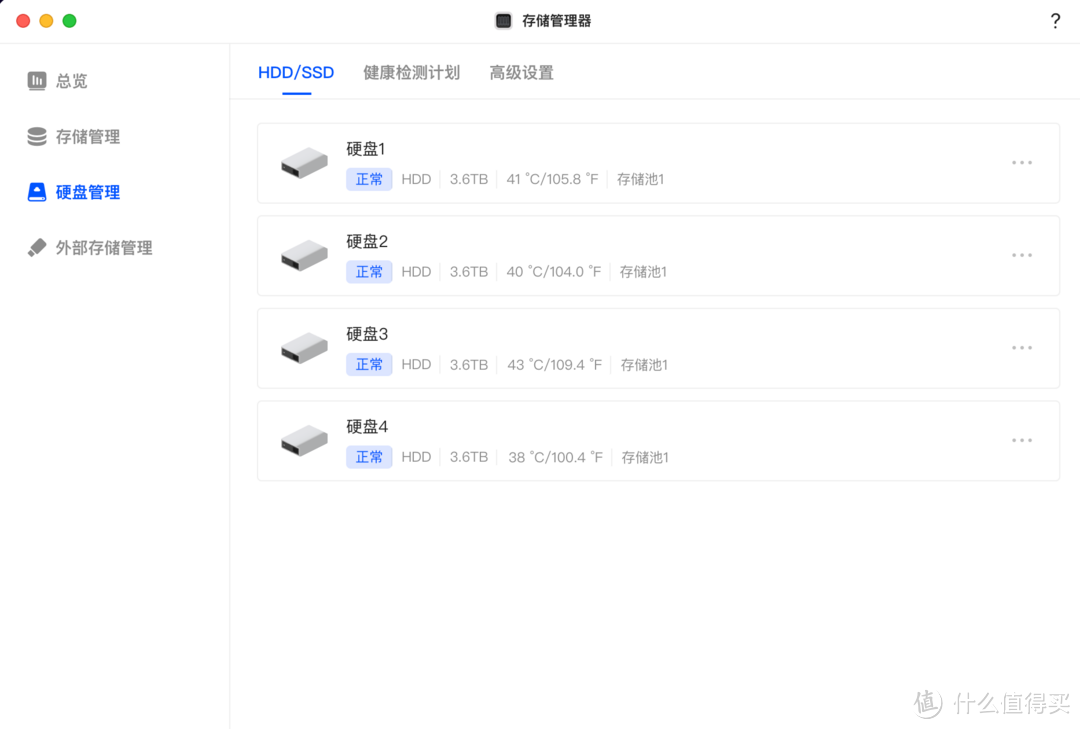The width and height of the screenshot is (1080, 729).
Task: Open the more options menu for 硬盘1
Action: click(1021, 162)
